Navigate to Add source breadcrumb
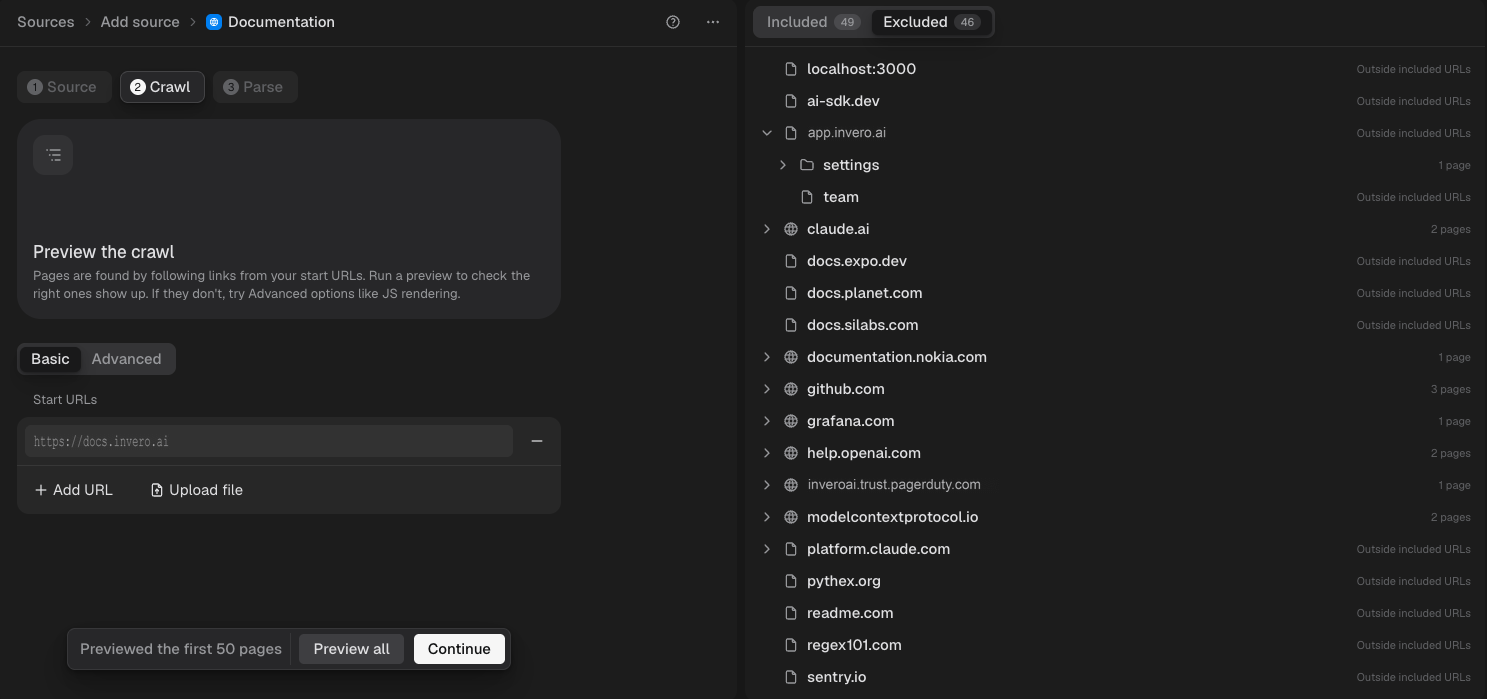Image resolution: width=1487 pixels, height=699 pixels. click(x=140, y=22)
